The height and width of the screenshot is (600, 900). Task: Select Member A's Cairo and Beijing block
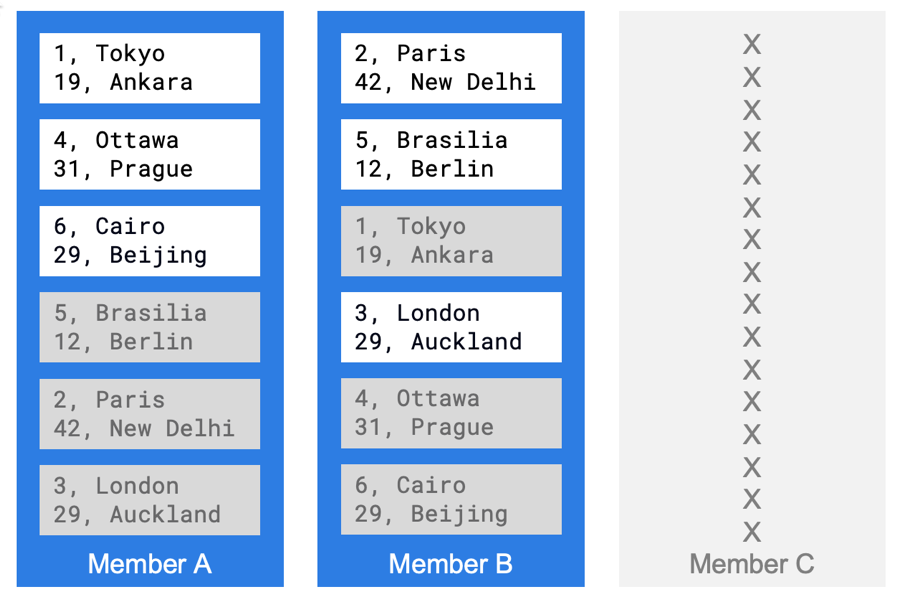149,241
